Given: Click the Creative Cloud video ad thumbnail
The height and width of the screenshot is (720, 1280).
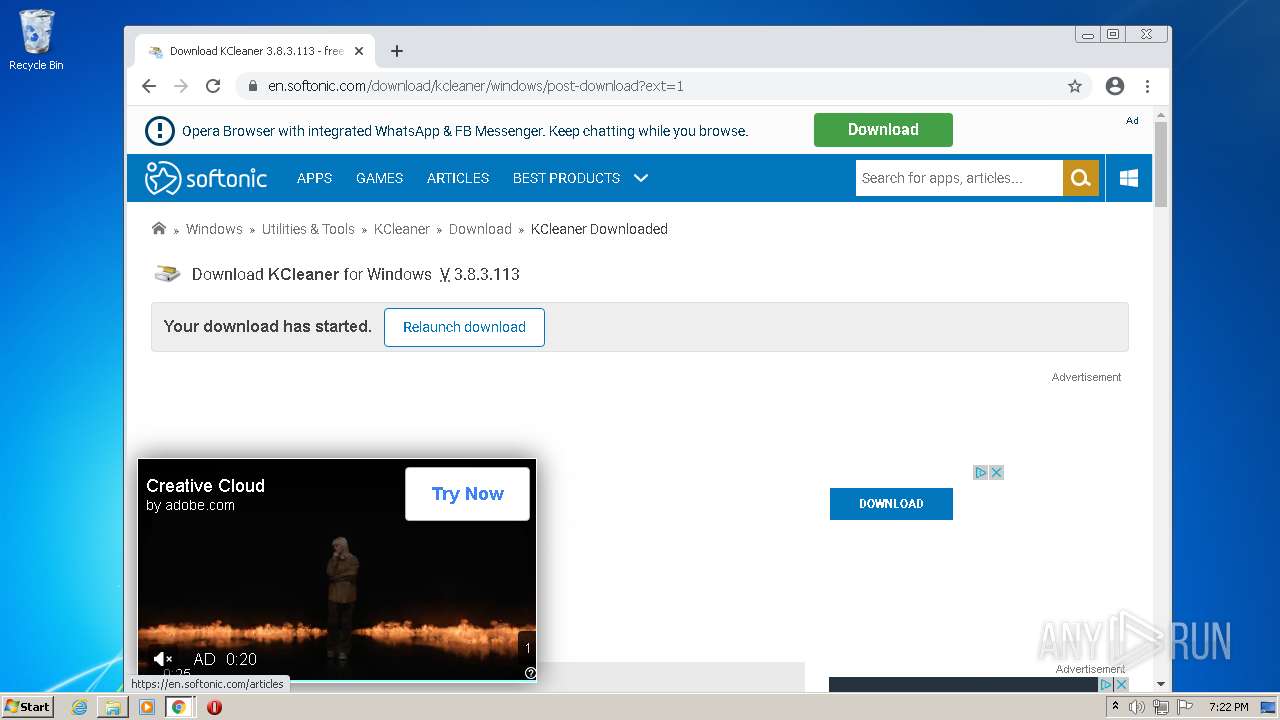Looking at the screenshot, I should click(x=337, y=570).
